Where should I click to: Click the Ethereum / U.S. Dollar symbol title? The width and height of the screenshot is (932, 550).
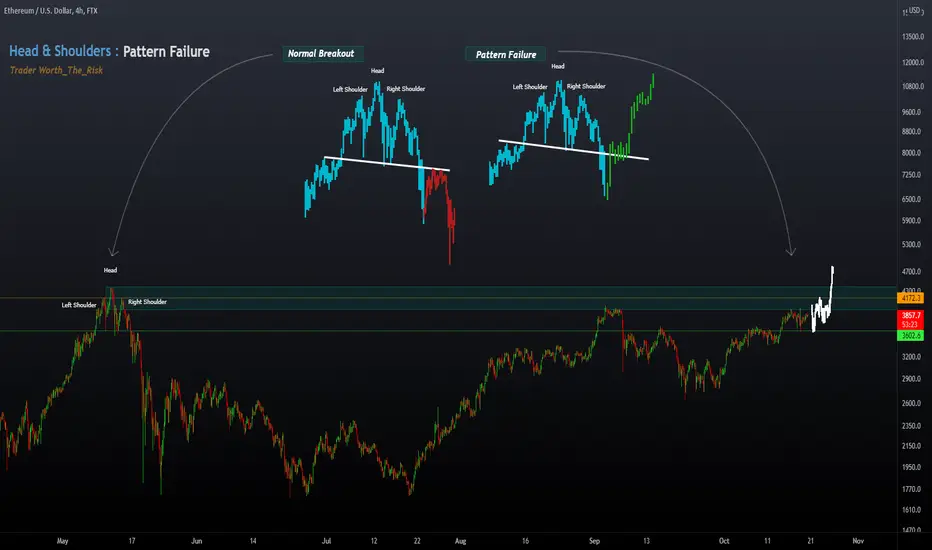(x=51, y=11)
